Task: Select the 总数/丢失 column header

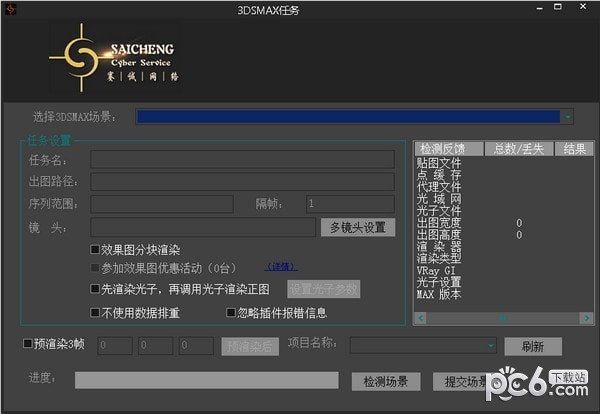Action: (519, 149)
